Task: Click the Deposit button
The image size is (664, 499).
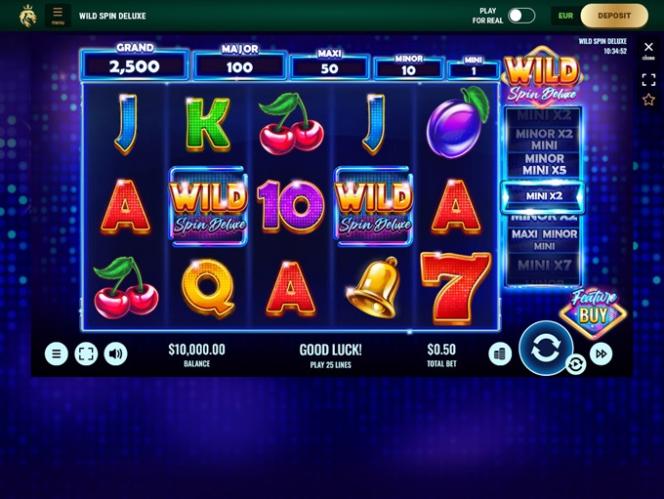Action: point(614,16)
